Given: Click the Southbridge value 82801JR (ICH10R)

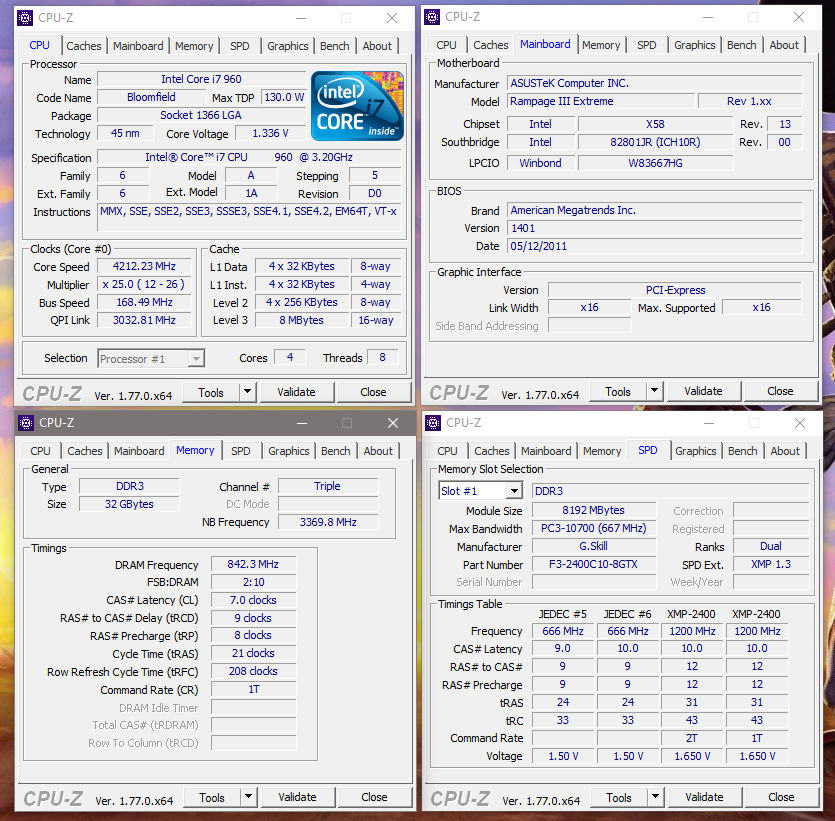Looking at the screenshot, I should pos(655,142).
